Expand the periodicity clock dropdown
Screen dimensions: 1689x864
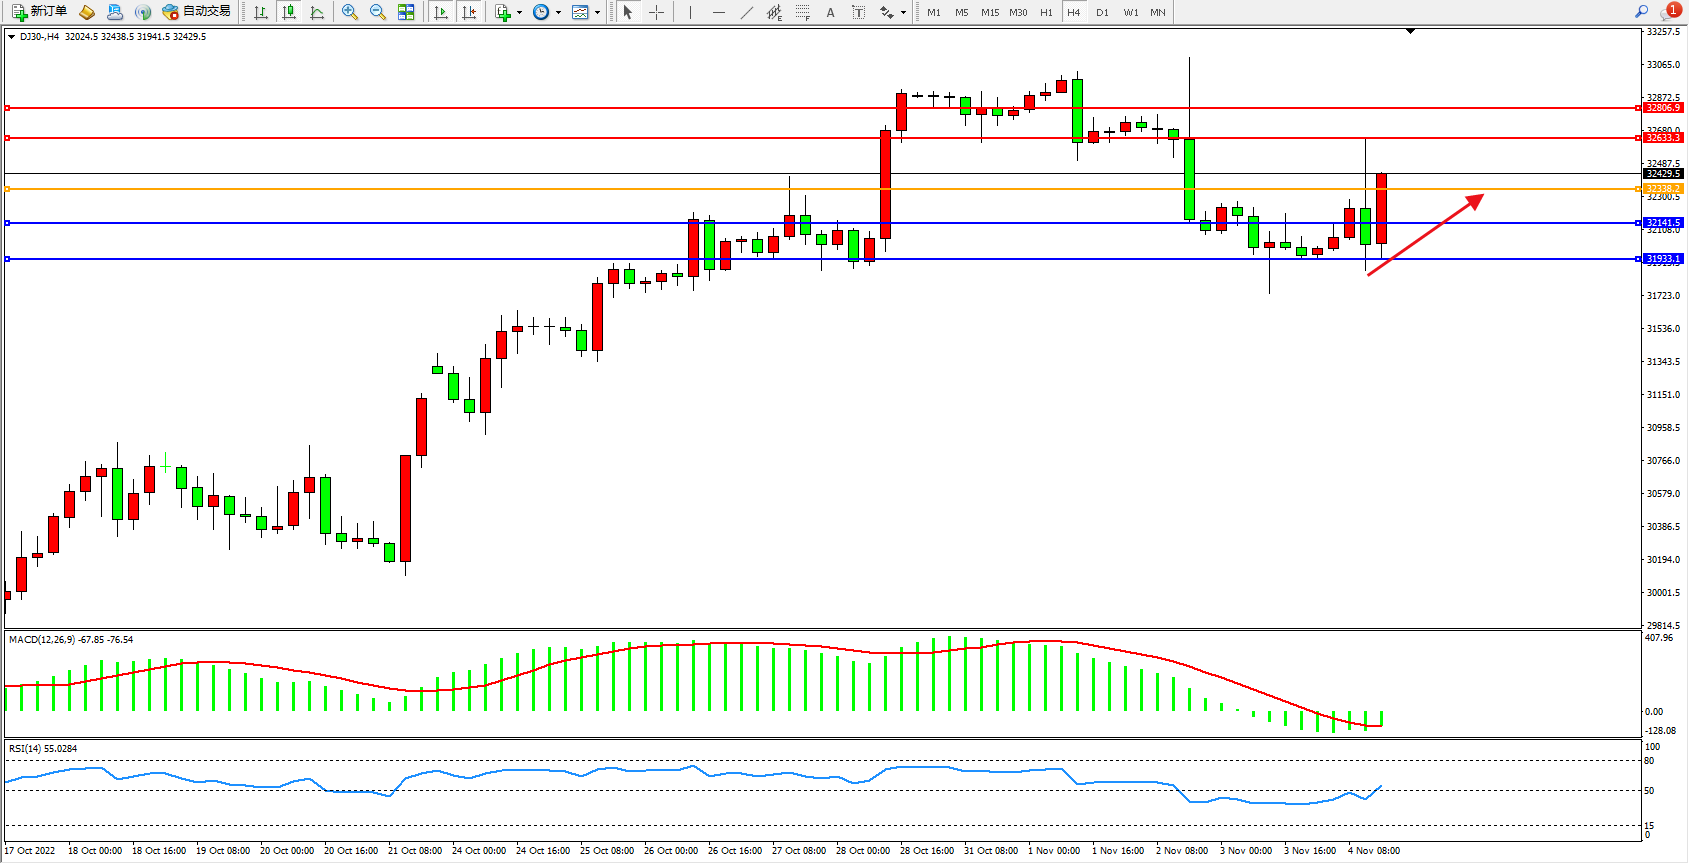coord(546,12)
